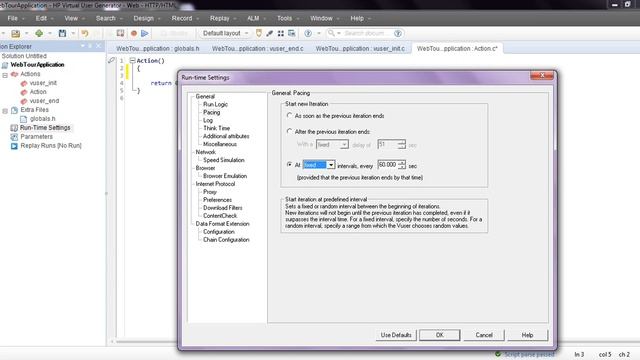Image resolution: width=640 pixels, height=360 pixels.
Task: Click the Help button in Run-time Settings
Action: (x=527, y=335)
